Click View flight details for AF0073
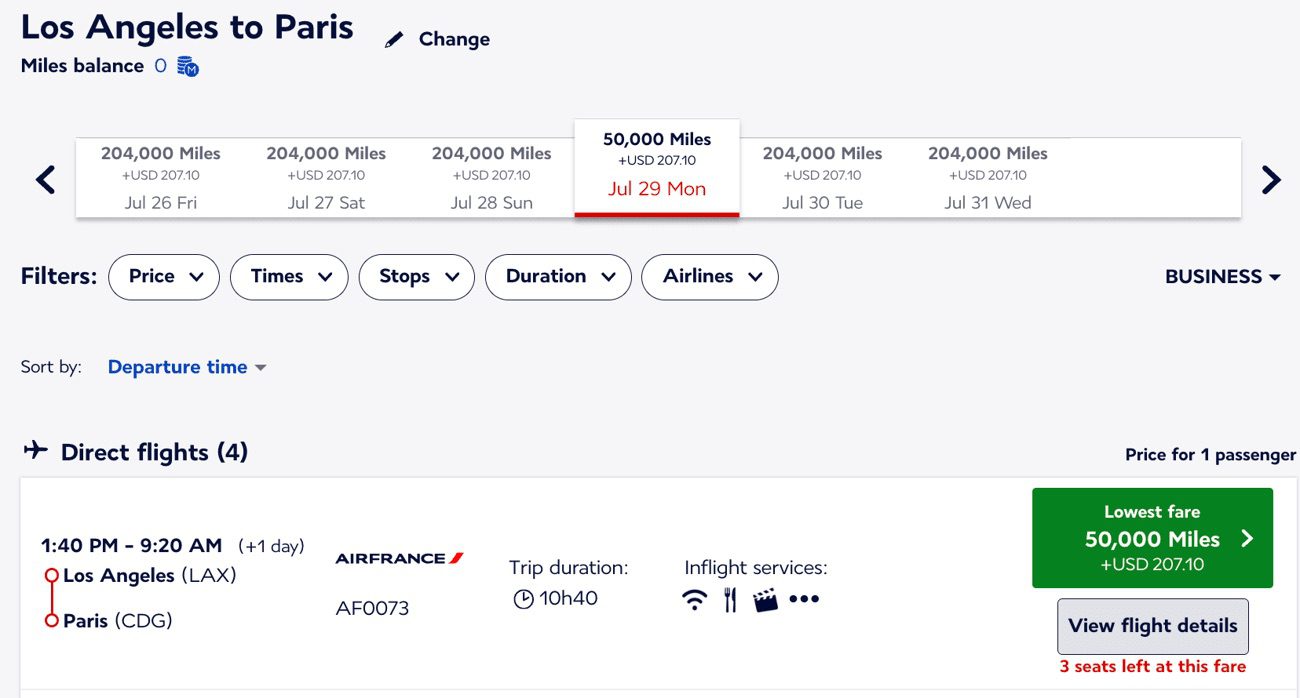 (x=1152, y=625)
